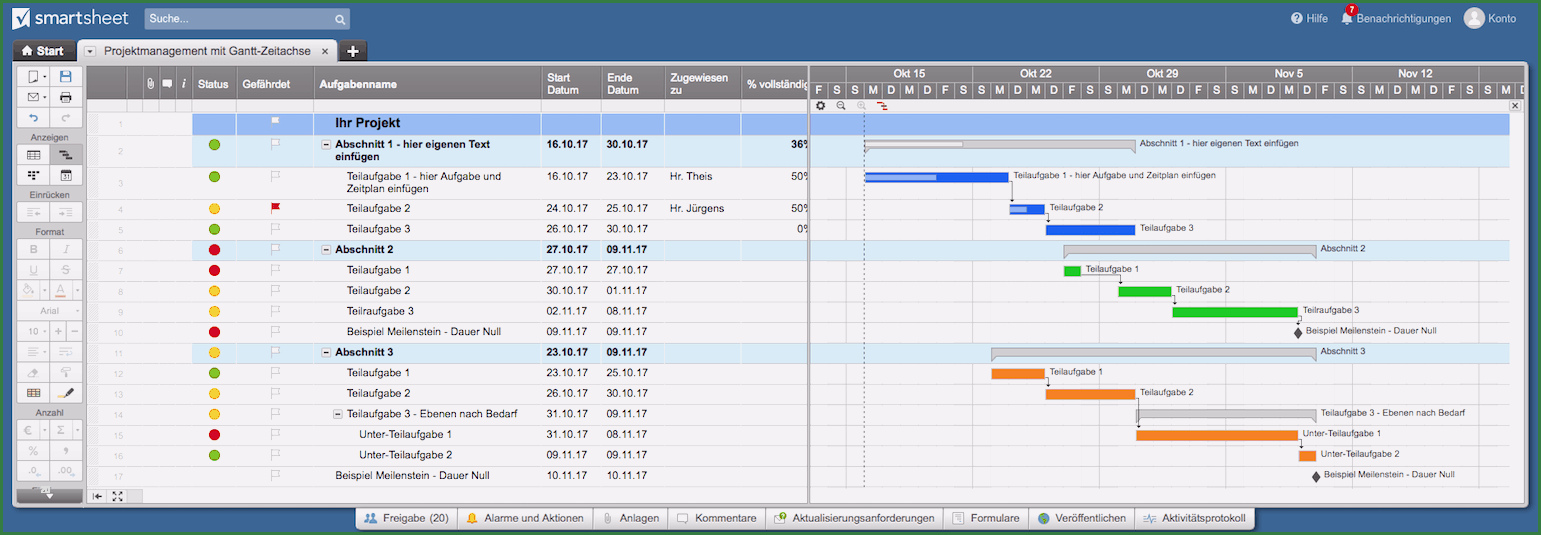
Task: Collapse Teilaufgabe 3 - Ebenen nach Bedarf
Action: click(338, 414)
